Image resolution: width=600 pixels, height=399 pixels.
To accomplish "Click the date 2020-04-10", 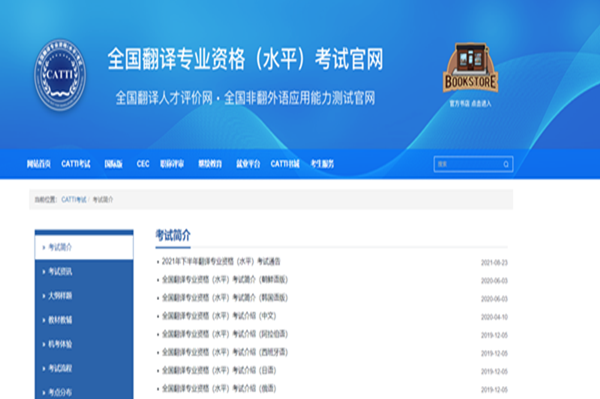I will 494,317.
